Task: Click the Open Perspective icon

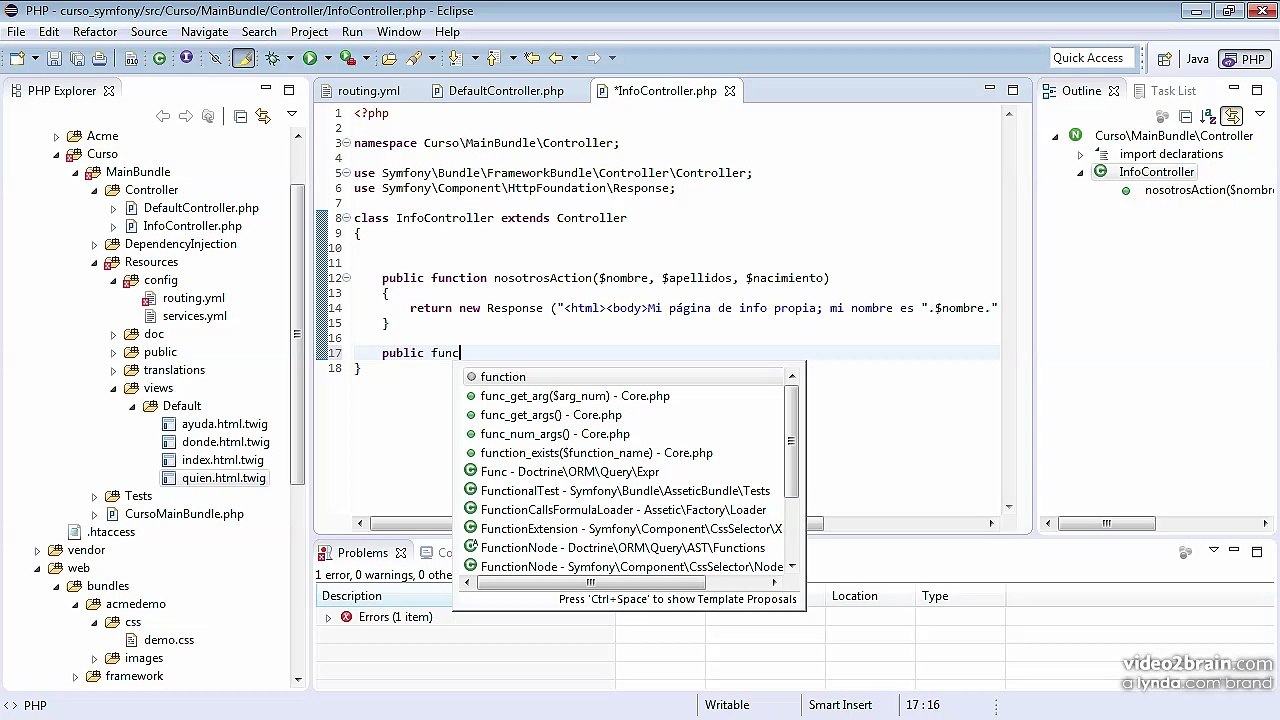Action: click(x=1165, y=59)
